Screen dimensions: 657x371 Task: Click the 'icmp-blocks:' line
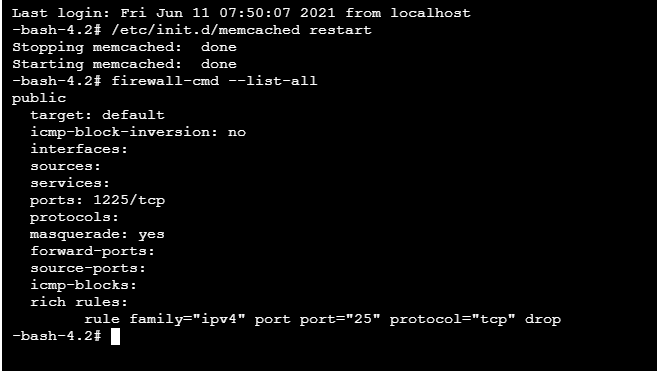tap(83, 285)
